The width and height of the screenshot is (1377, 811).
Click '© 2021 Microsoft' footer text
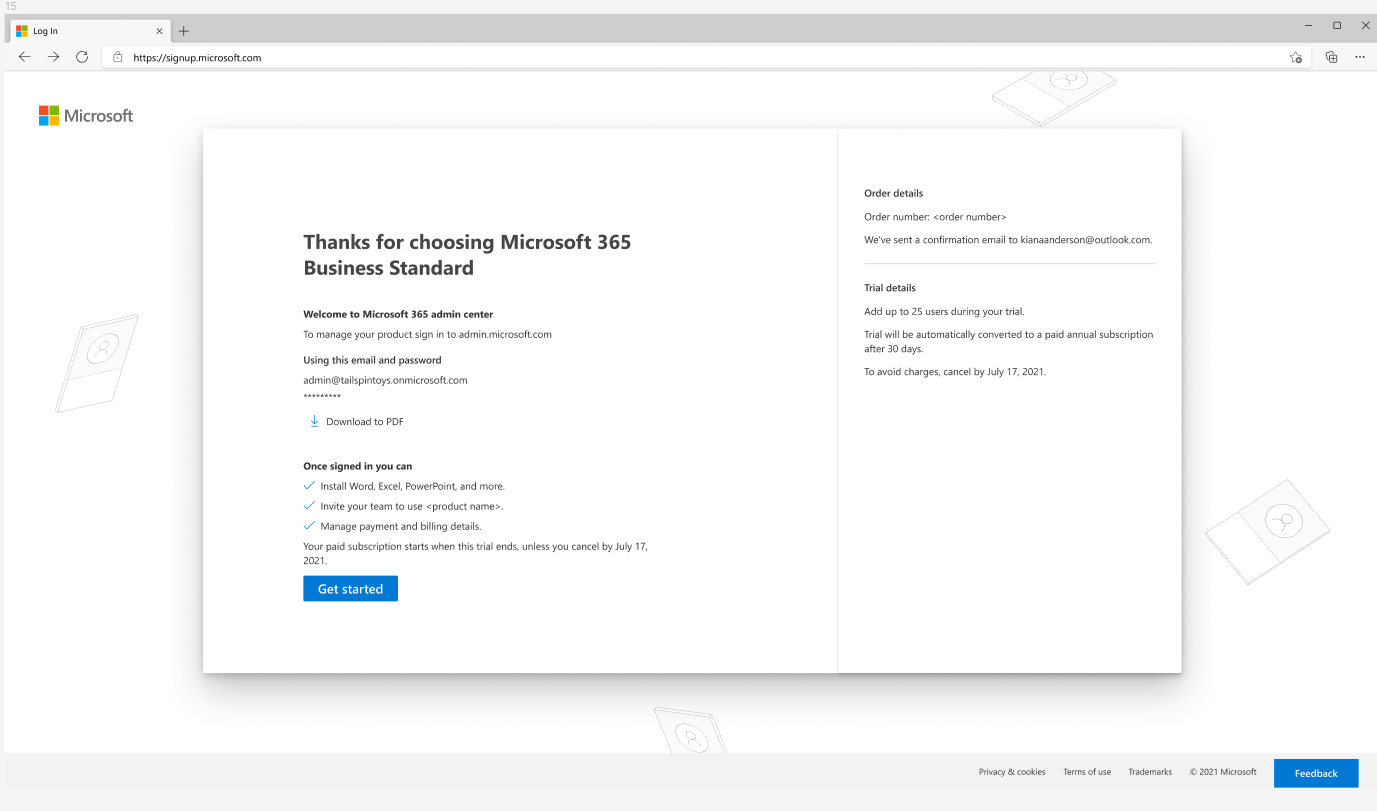(1223, 772)
